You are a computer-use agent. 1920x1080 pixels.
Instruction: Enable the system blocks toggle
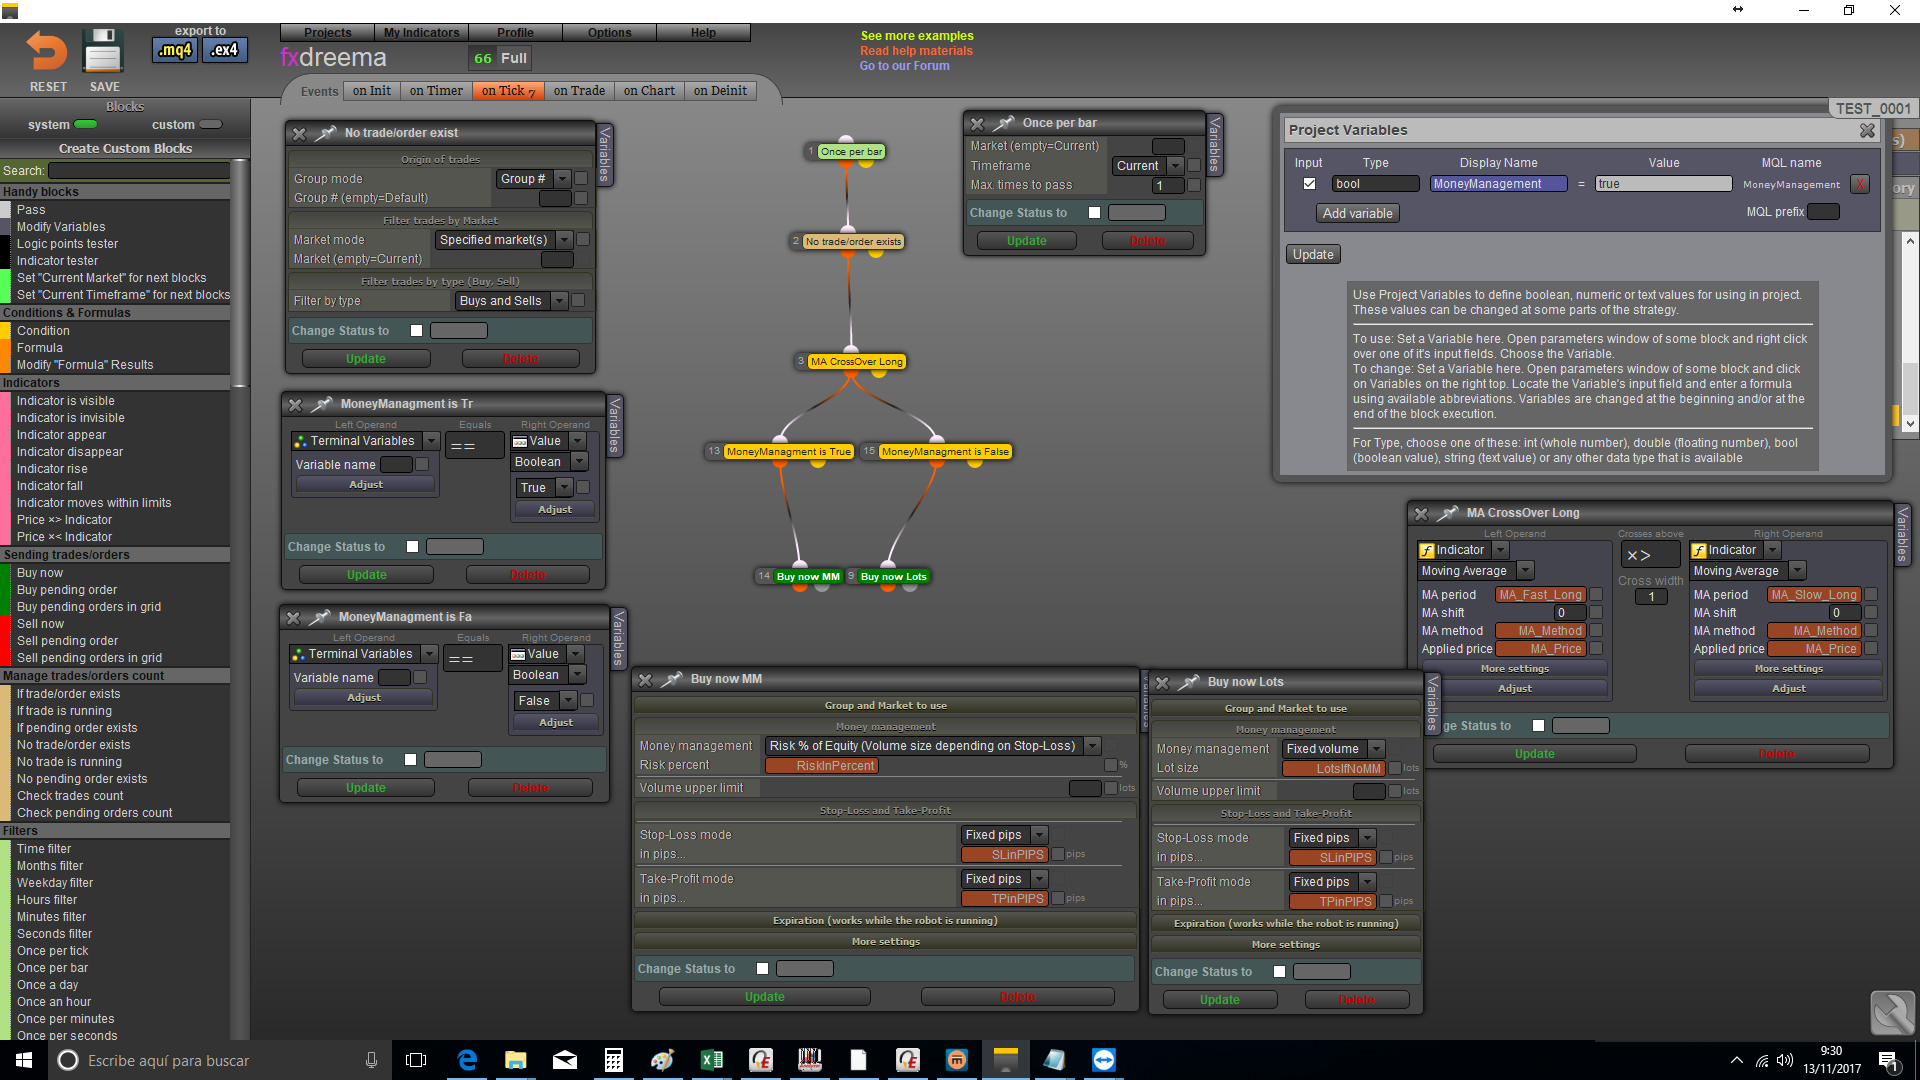pos(86,125)
